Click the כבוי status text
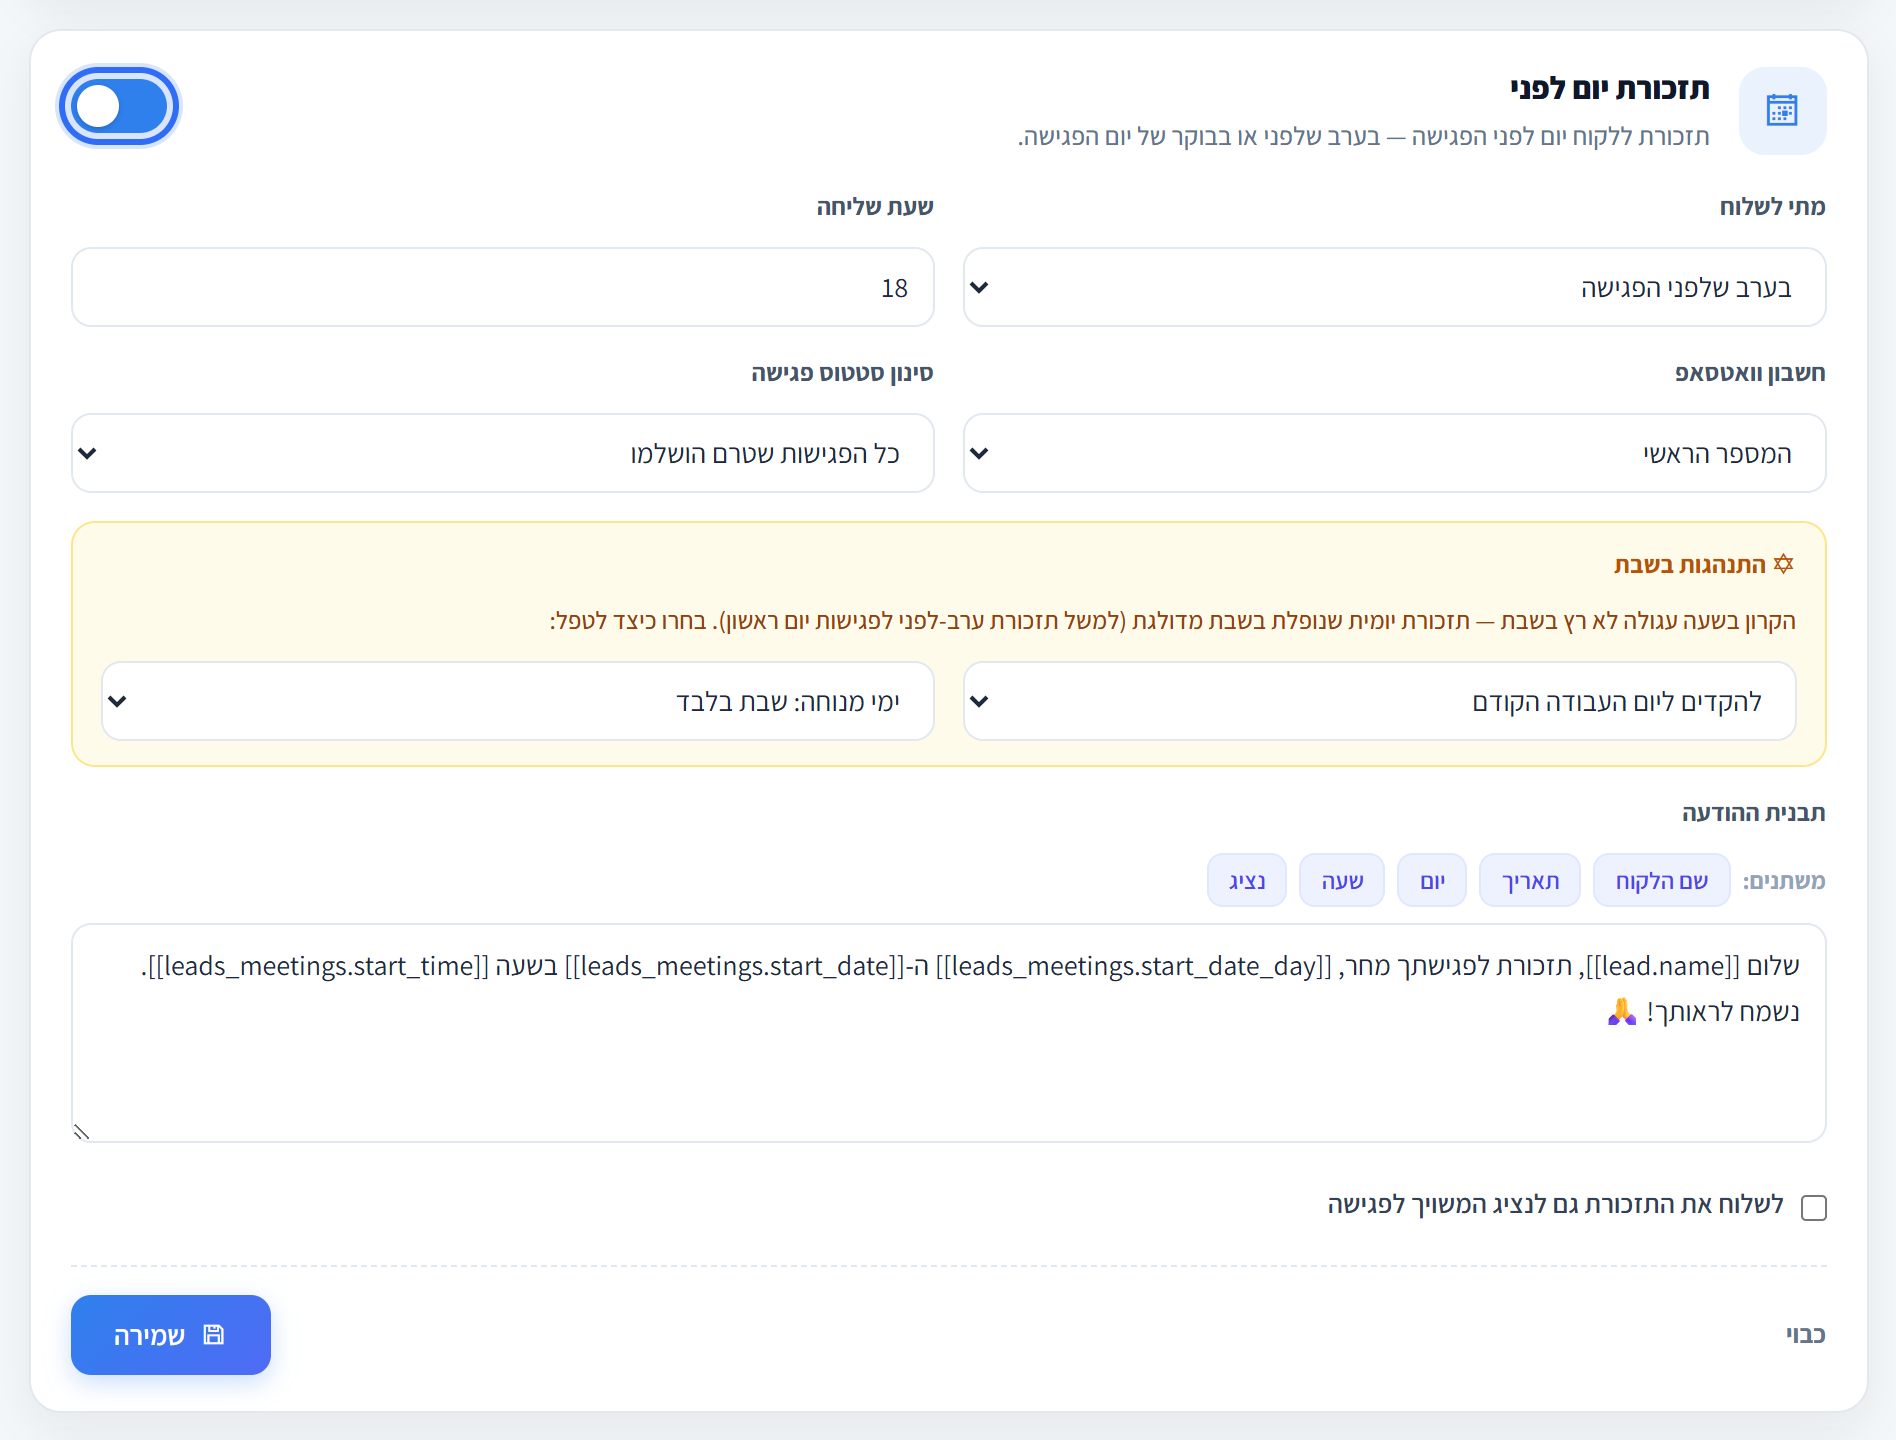This screenshot has height=1440, width=1896. (1806, 1334)
